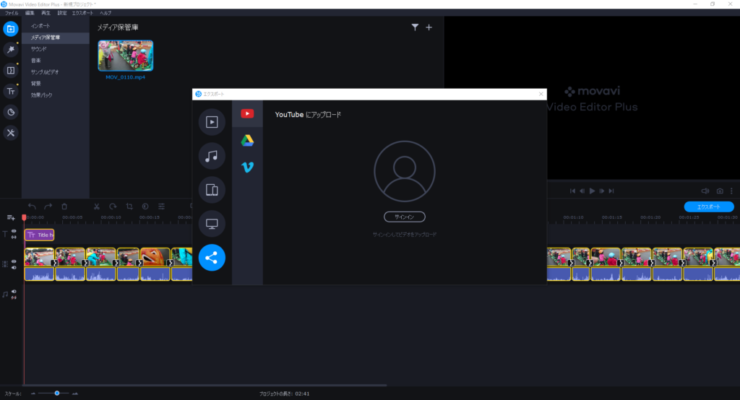Open the Transitions tab icon
This screenshot has width=740, height=400.
(x=11, y=70)
